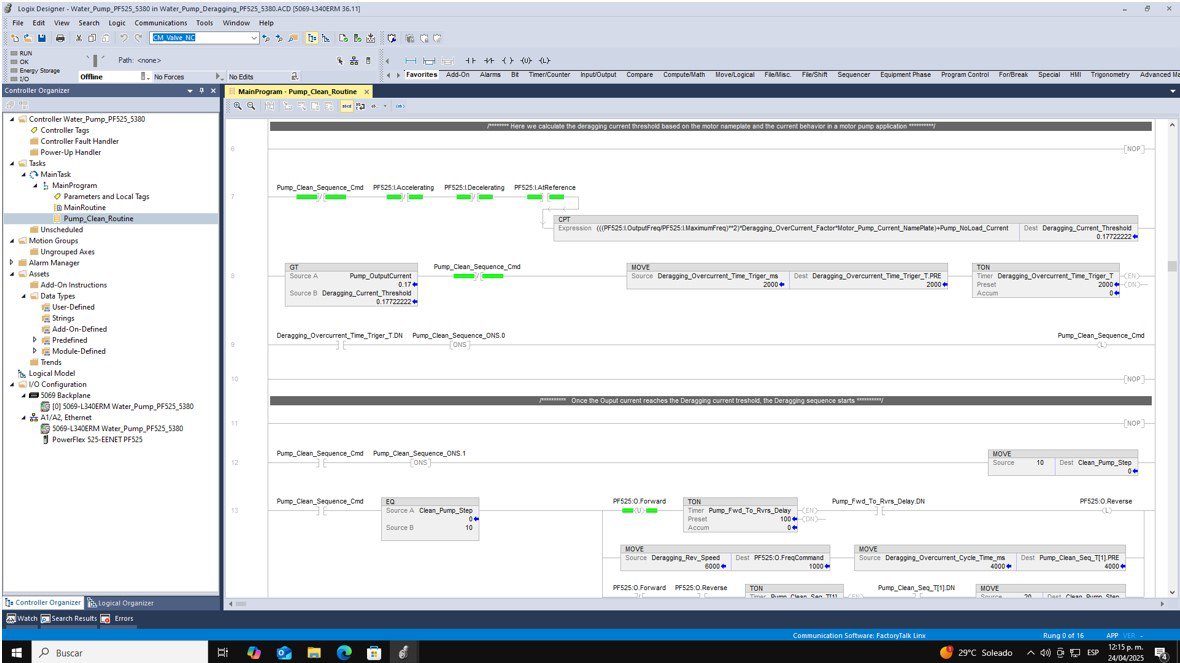
Task: Click the Open project folder icon
Action: pyautogui.click(x=28, y=38)
